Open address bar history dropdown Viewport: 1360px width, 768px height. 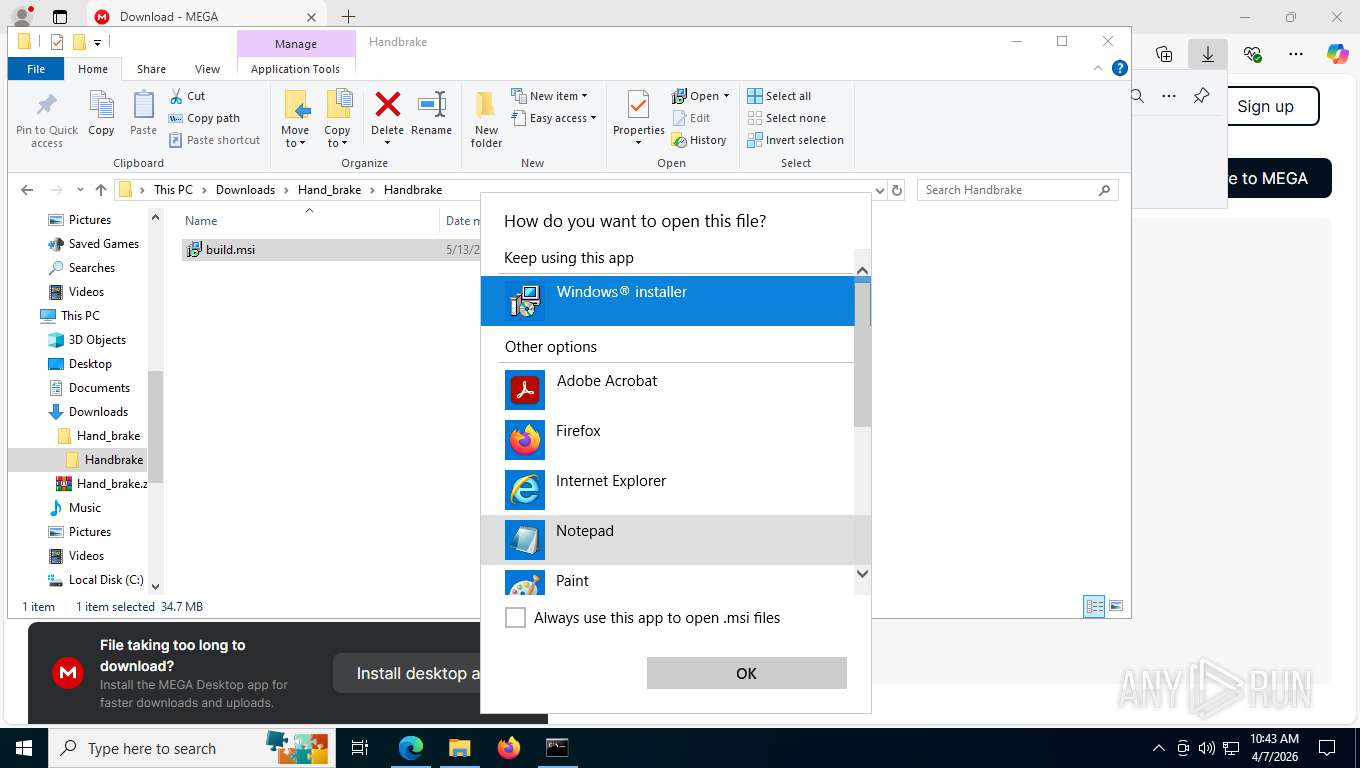(x=880, y=190)
